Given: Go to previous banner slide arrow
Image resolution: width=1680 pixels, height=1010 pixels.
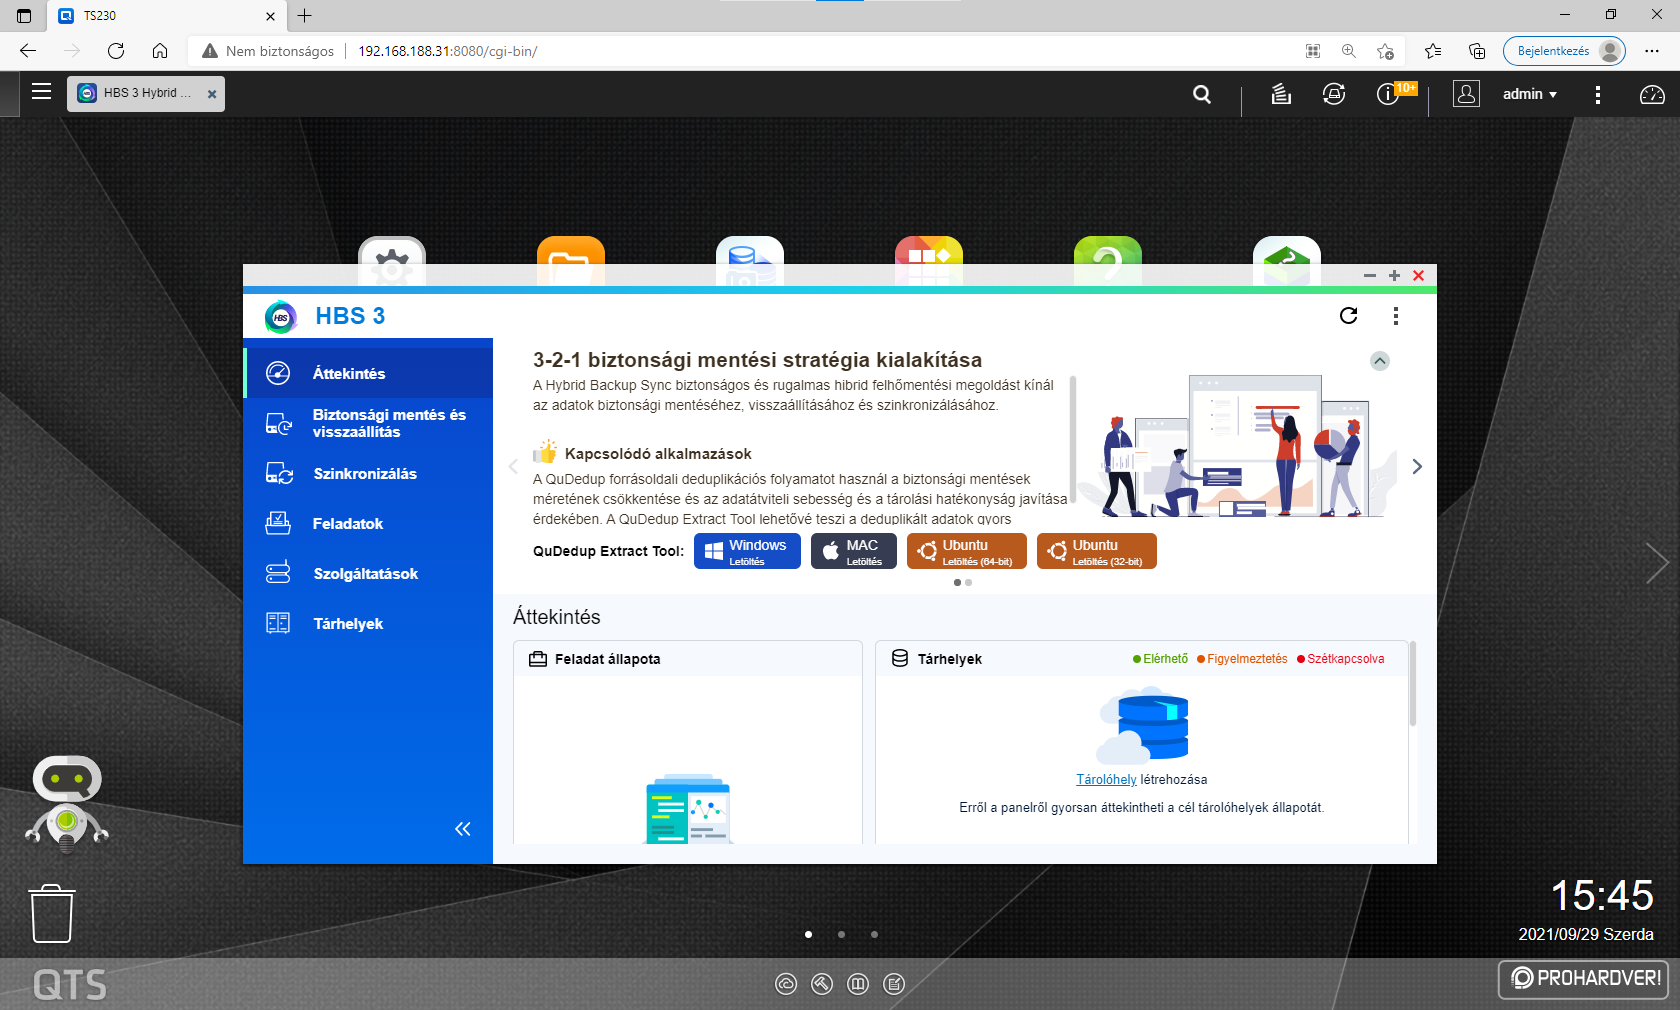Looking at the screenshot, I should (x=513, y=466).
